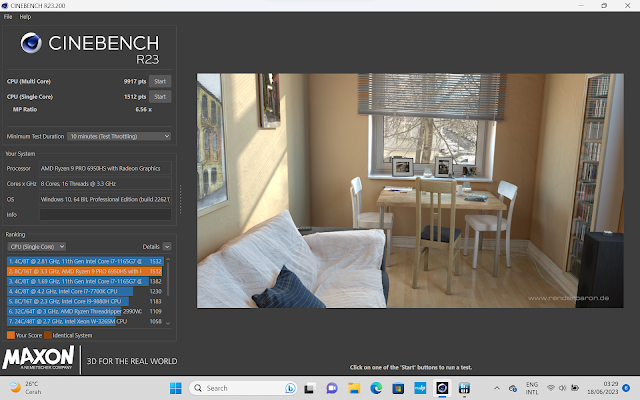Click the Cores x GHz field
Screen dimensions: 640x400
tap(105, 184)
